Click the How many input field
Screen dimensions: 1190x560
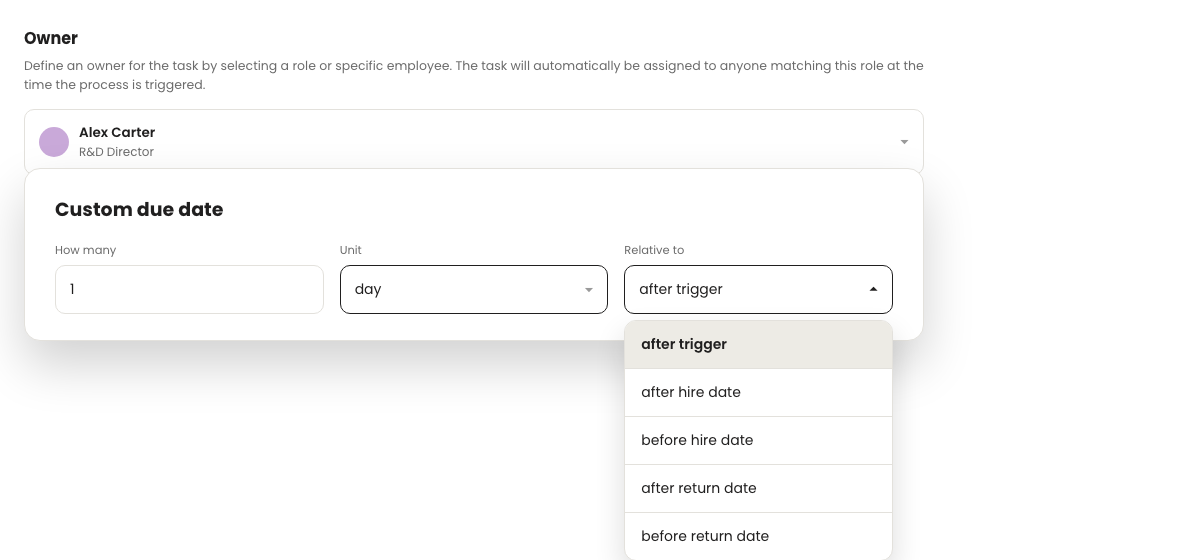click(189, 289)
